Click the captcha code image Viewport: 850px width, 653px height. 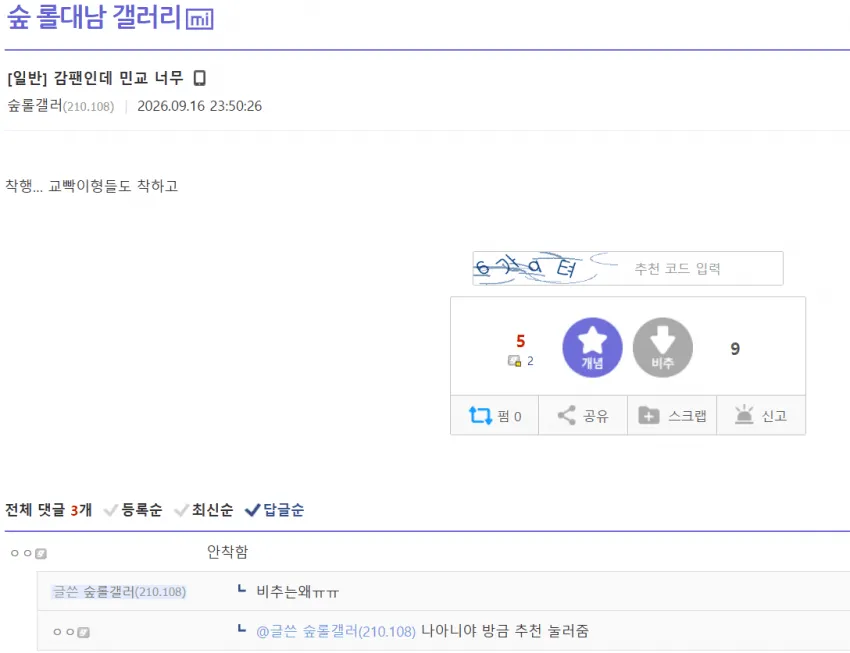coord(537,268)
